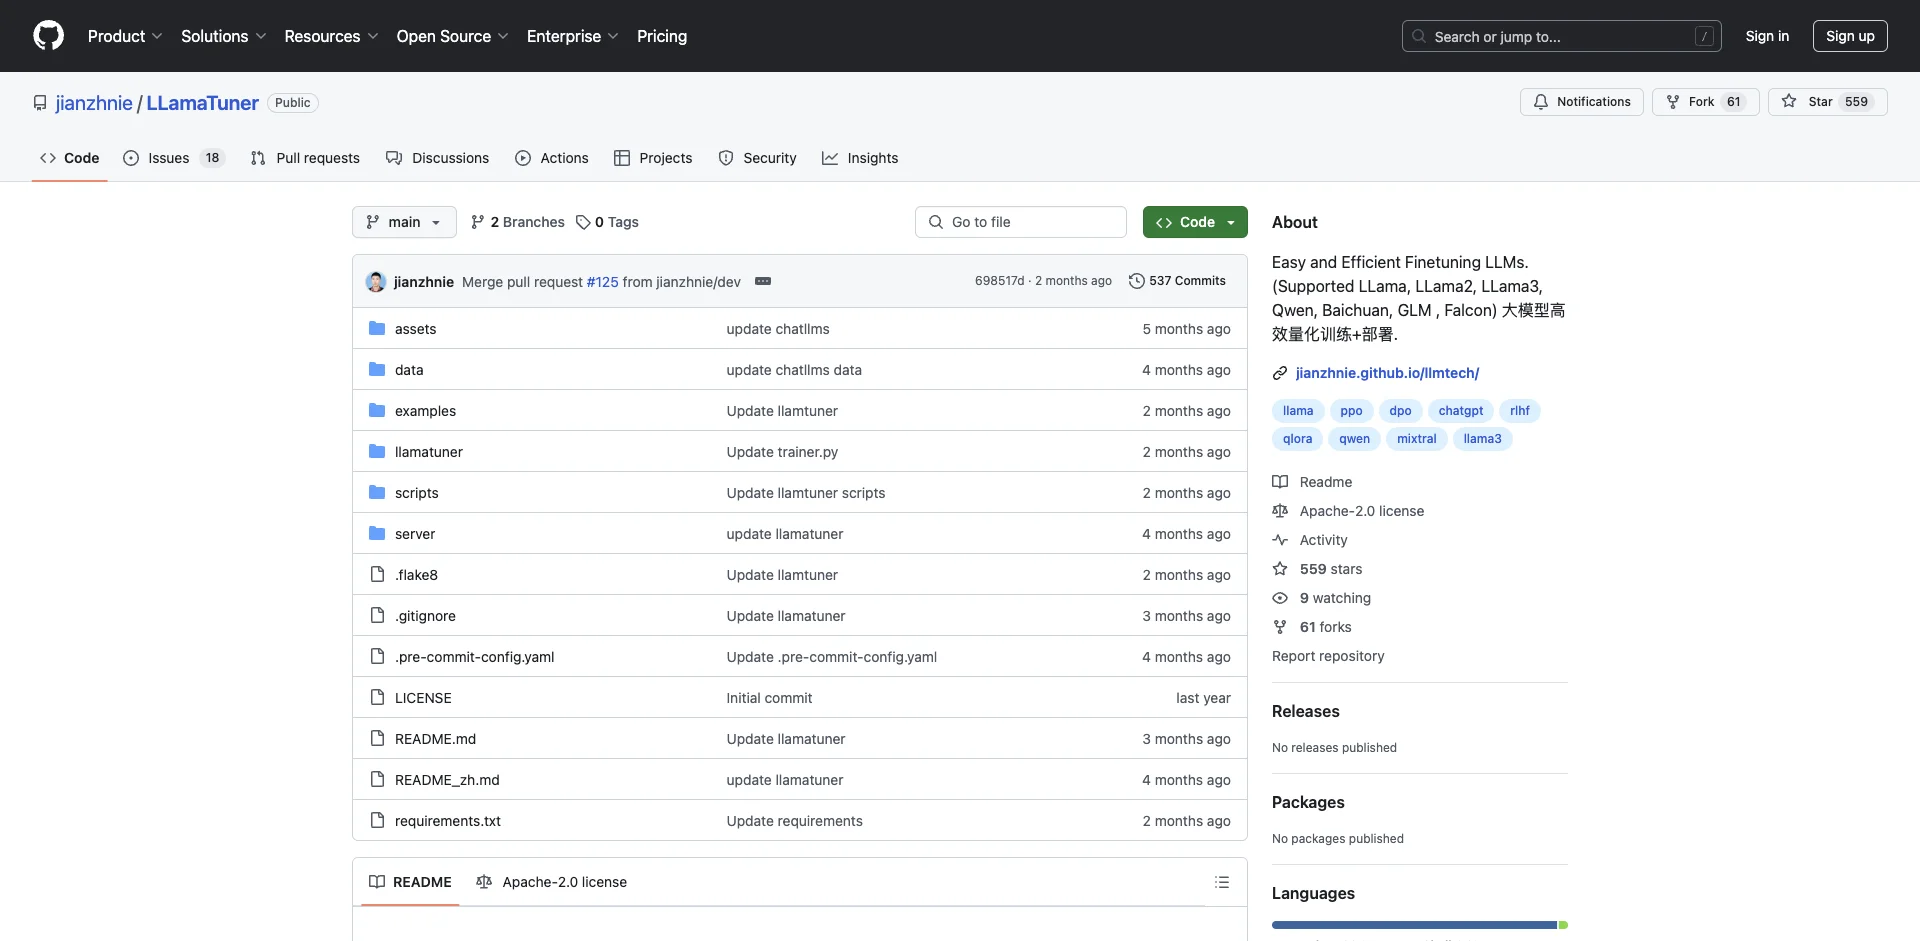This screenshot has height=941, width=1920.
Task: View Activity in About sidebar
Action: click(1310, 540)
